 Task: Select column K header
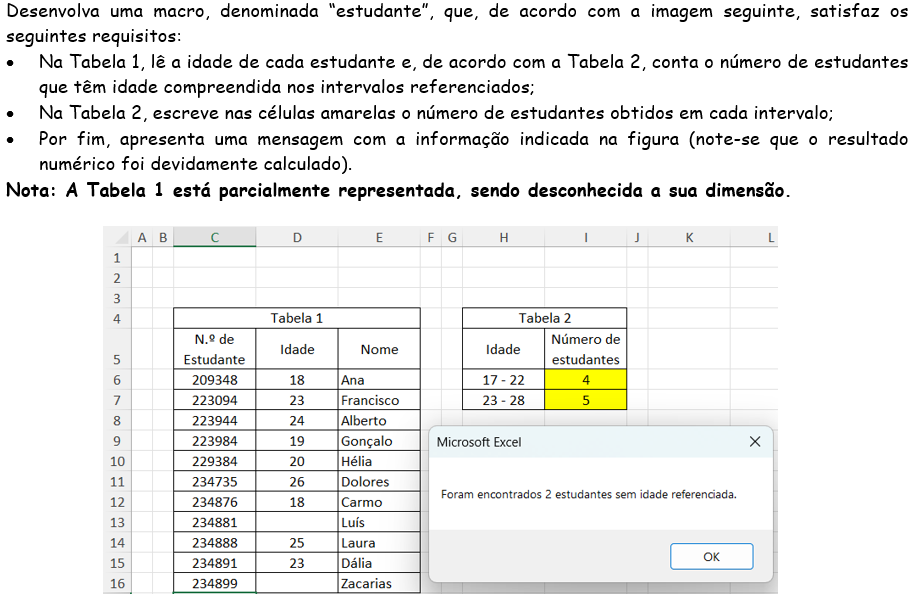689,238
